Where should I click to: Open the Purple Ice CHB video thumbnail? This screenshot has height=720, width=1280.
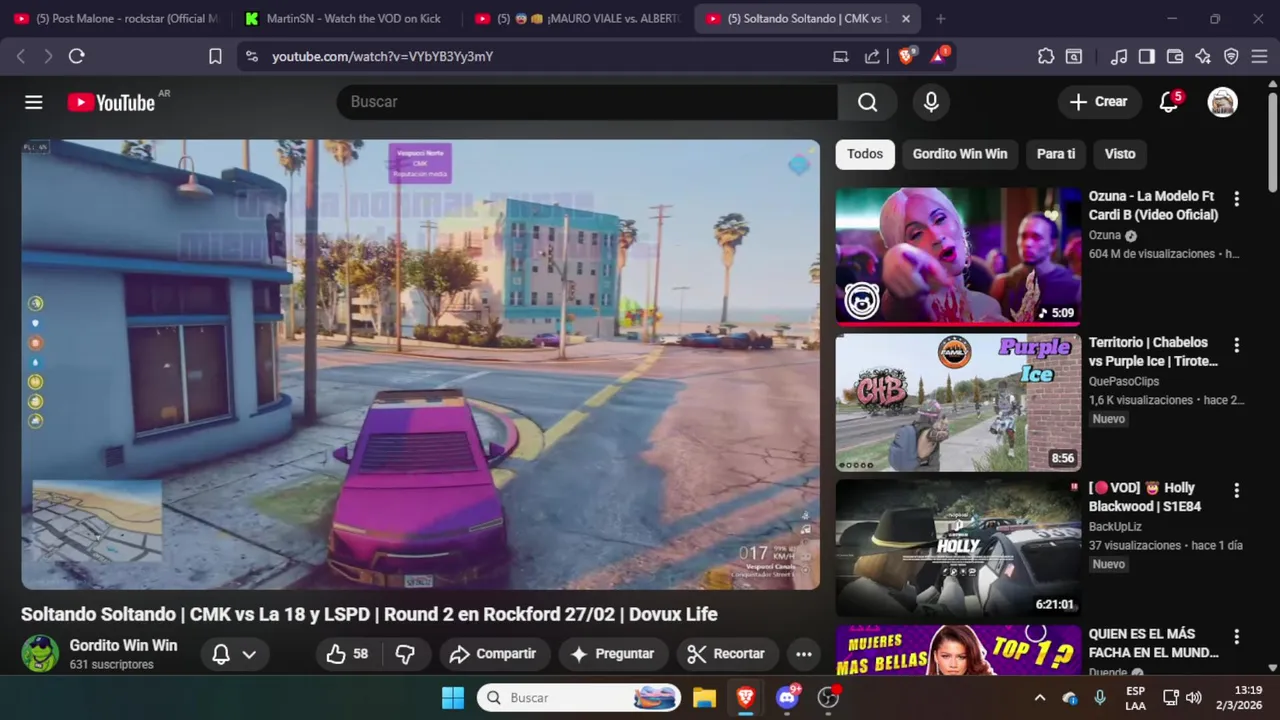point(958,402)
